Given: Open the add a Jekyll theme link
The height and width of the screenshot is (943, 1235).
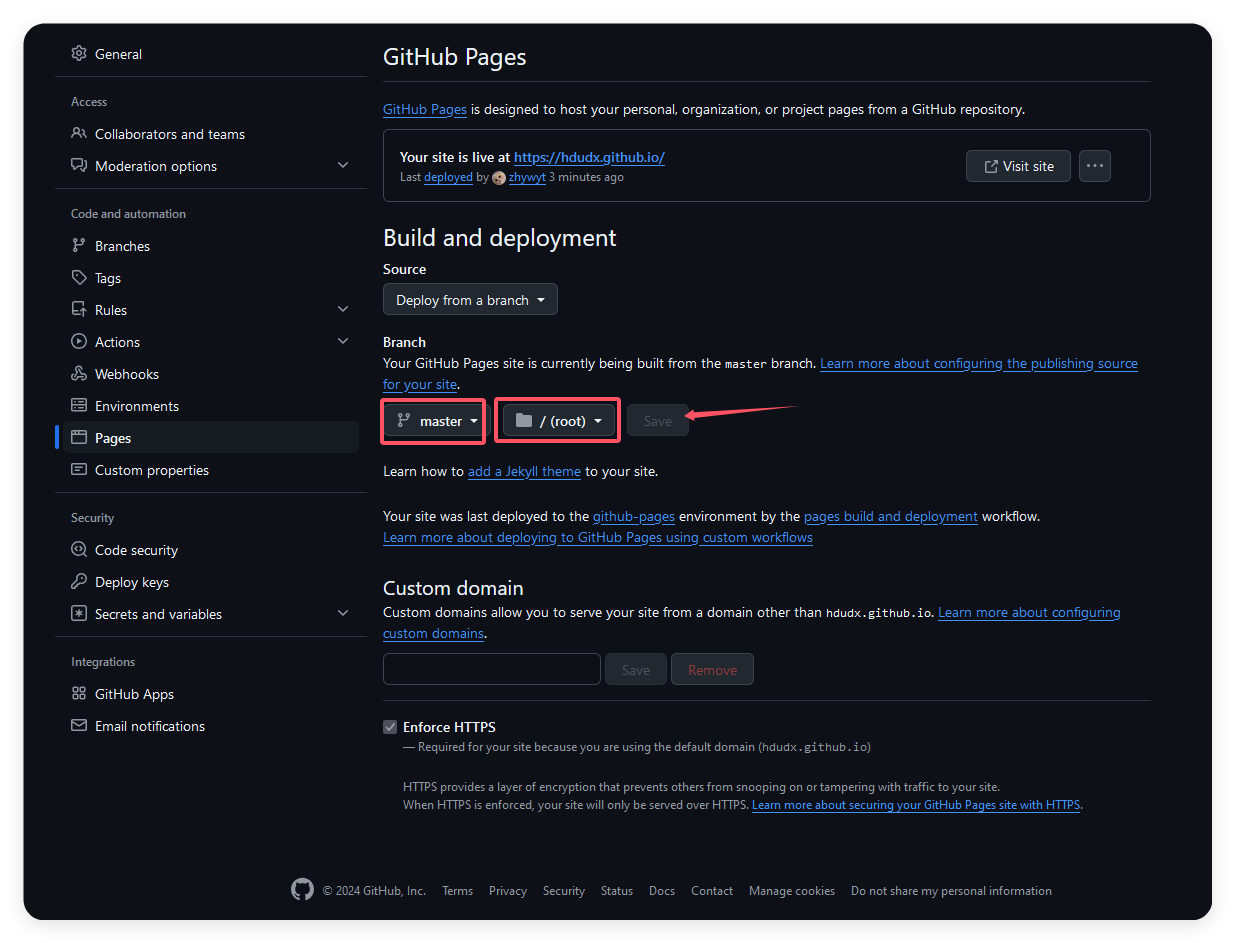Looking at the screenshot, I should [x=524, y=471].
